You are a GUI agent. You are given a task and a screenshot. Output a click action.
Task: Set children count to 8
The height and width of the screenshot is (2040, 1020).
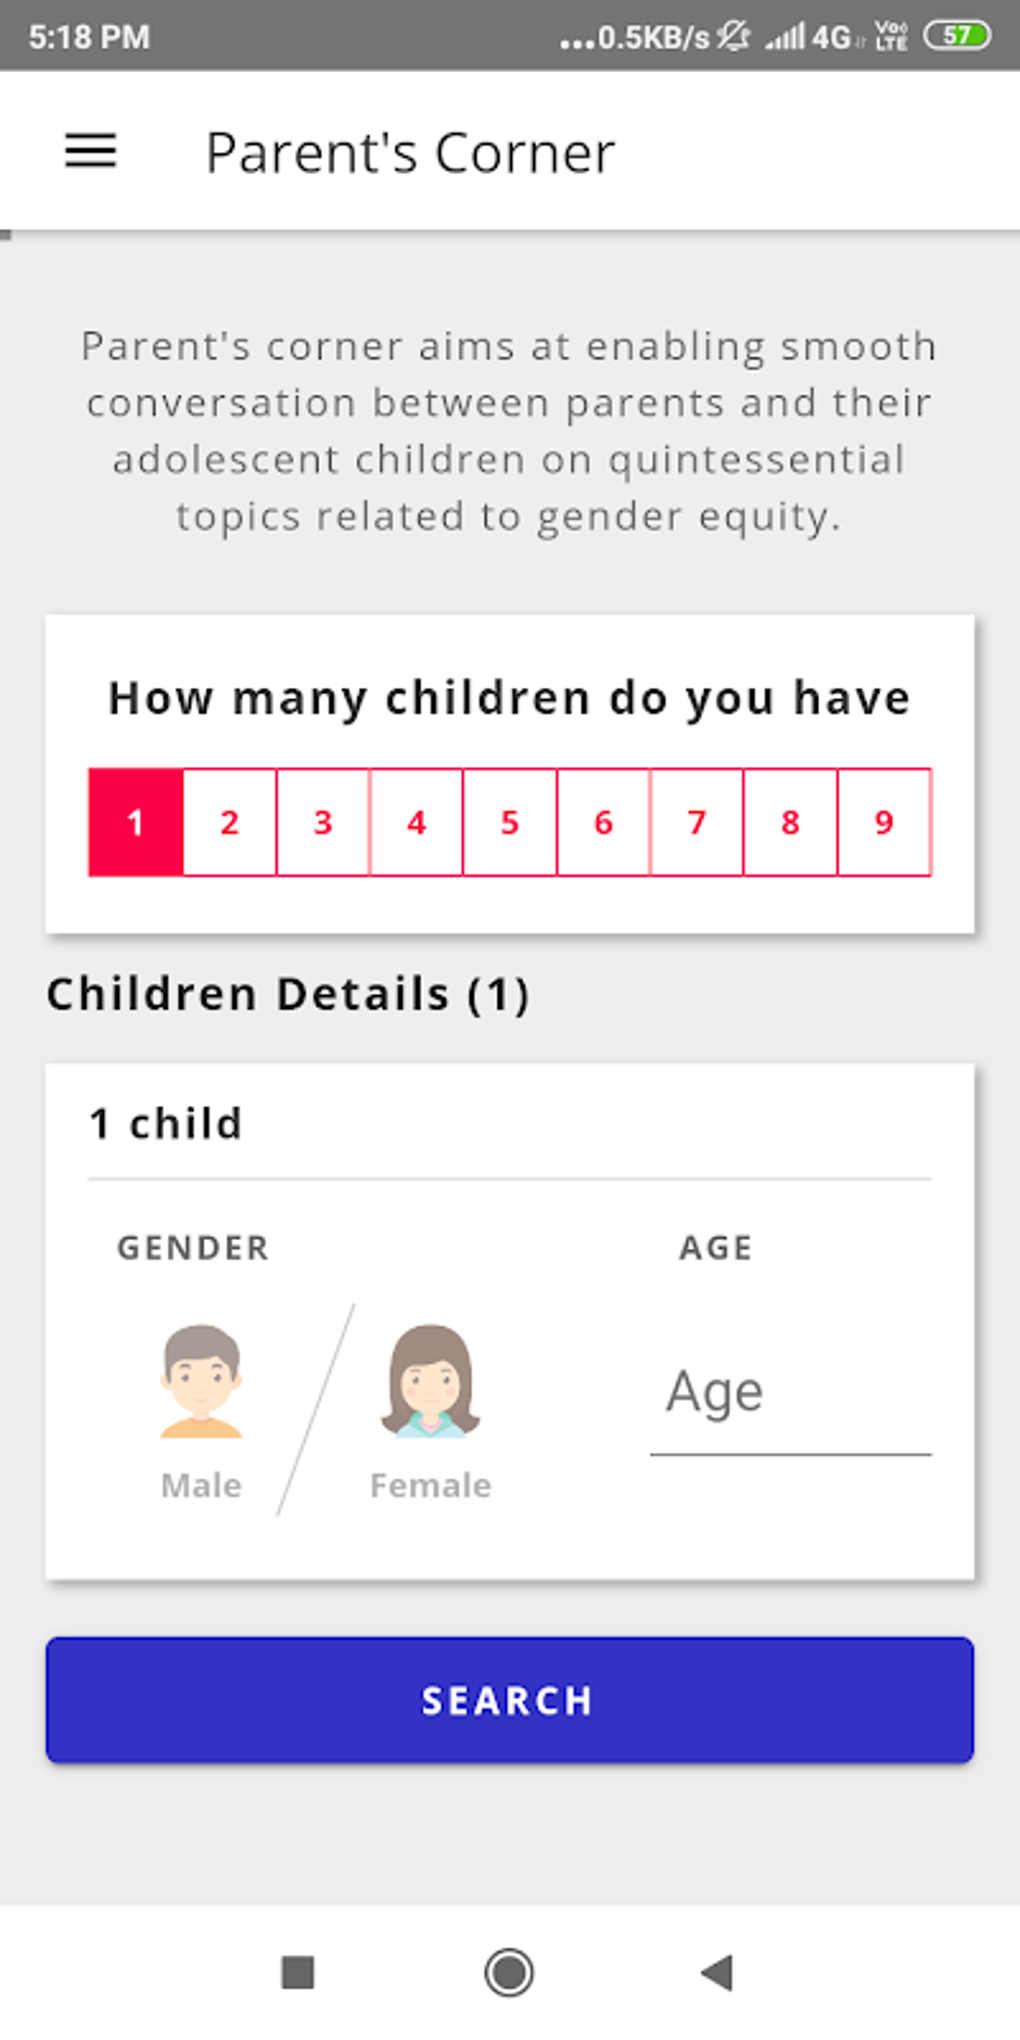coord(790,822)
